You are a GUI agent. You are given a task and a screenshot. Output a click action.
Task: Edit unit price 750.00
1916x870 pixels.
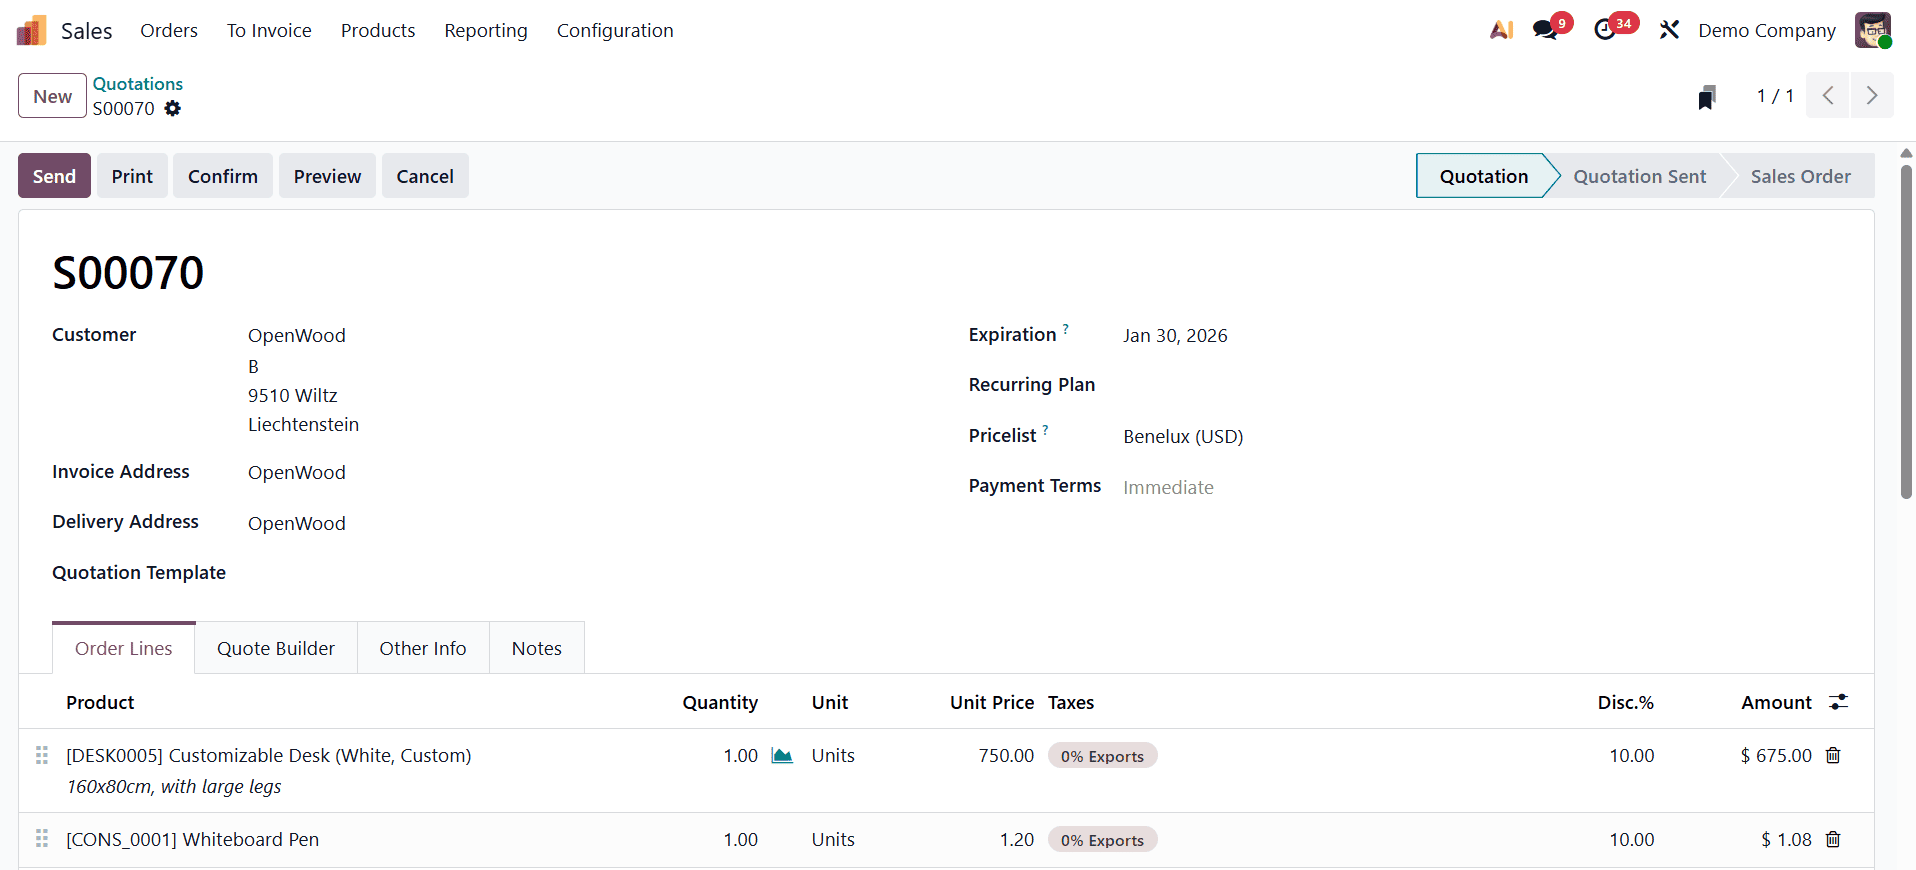[x=1006, y=755]
